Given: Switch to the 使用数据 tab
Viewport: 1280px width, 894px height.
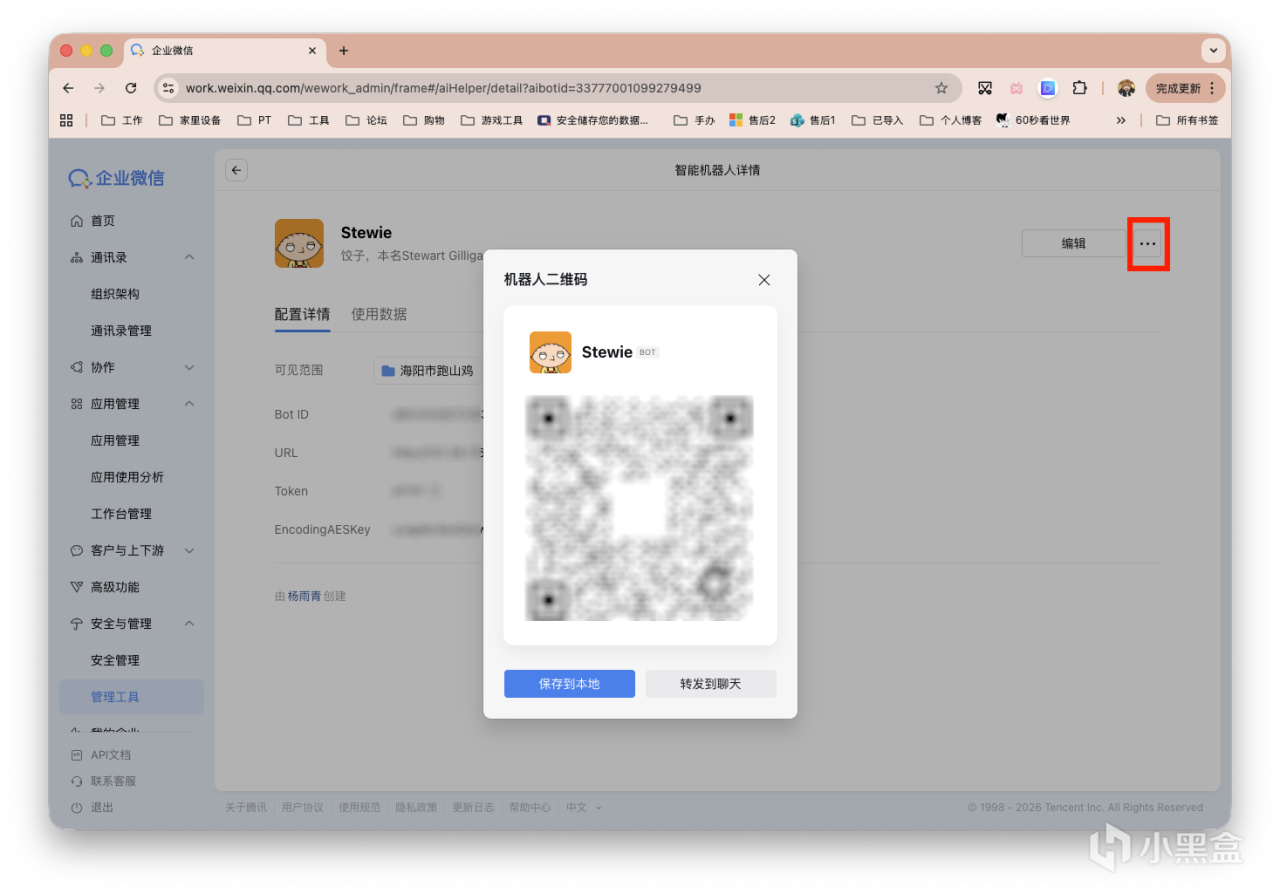Looking at the screenshot, I should pyautogui.click(x=379, y=314).
